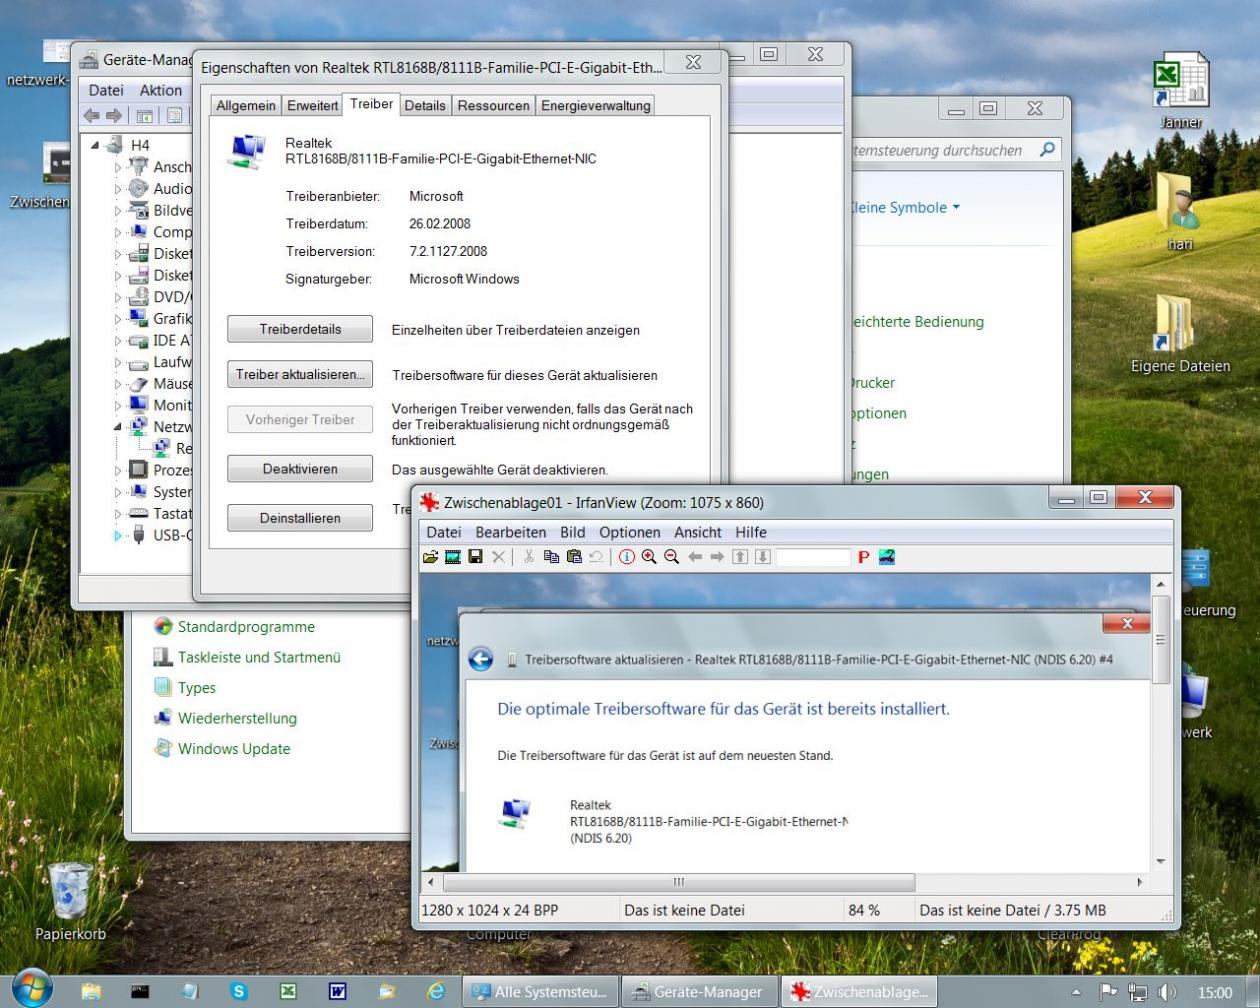Open the Windows Update link
This screenshot has width=1260, height=1008.
coord(234,748)
